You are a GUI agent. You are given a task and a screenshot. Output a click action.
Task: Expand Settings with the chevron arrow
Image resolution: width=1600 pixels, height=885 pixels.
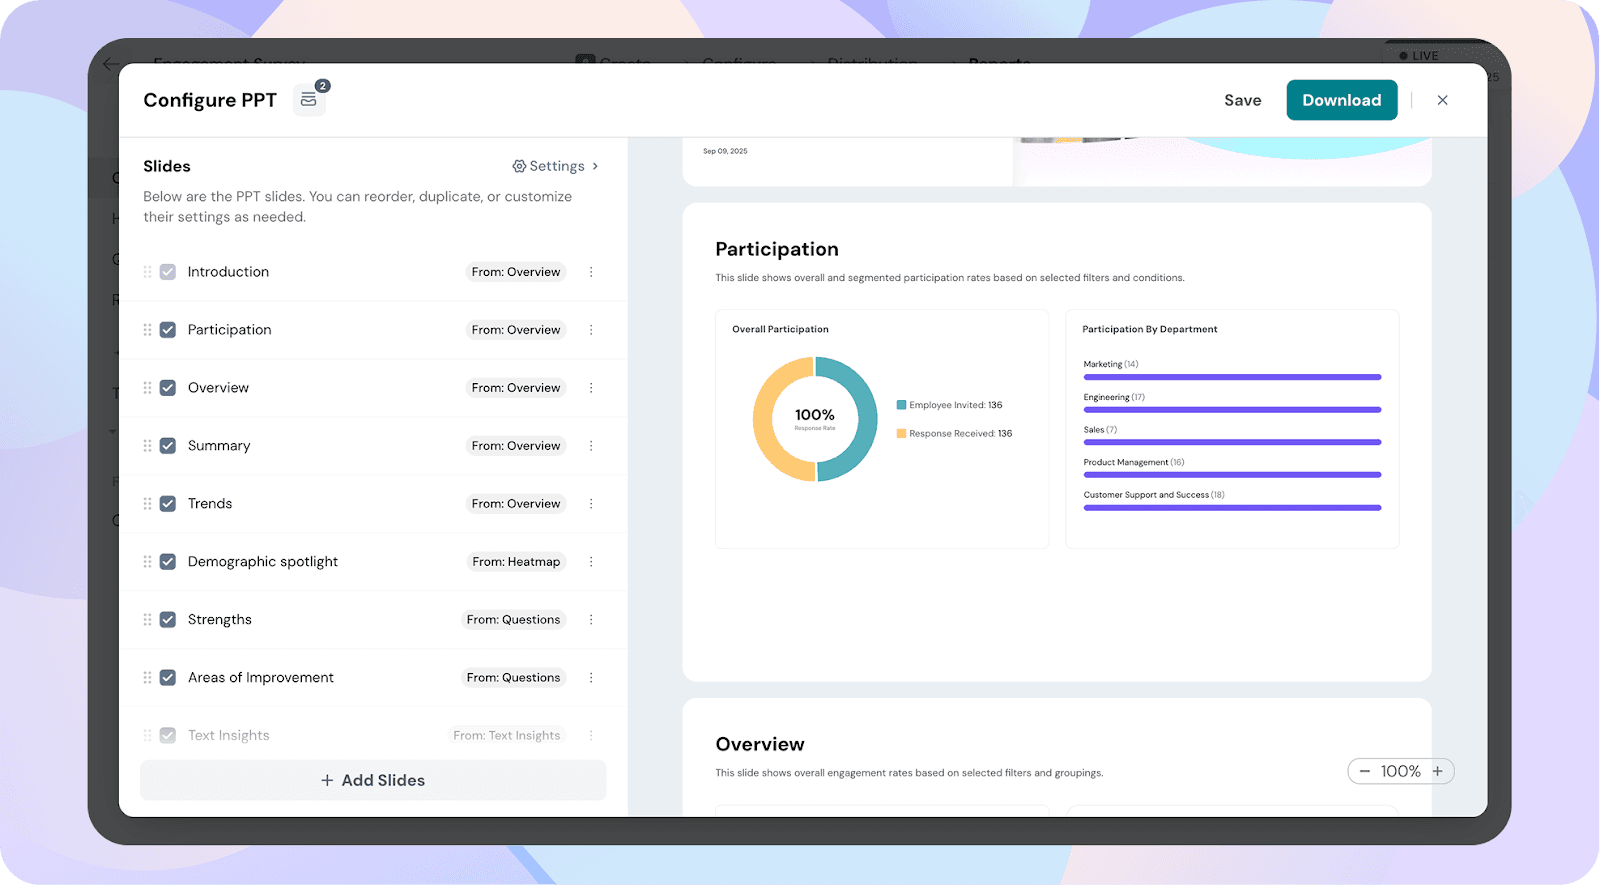coord(595,166)
